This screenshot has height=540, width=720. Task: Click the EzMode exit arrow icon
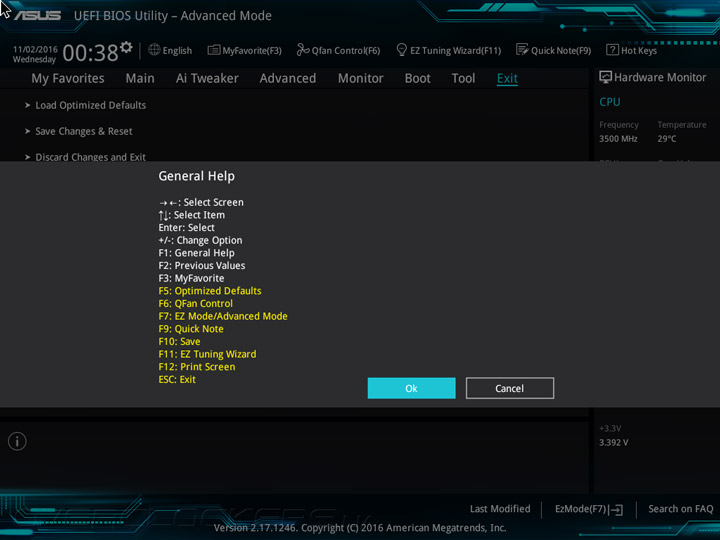(617, 509)
